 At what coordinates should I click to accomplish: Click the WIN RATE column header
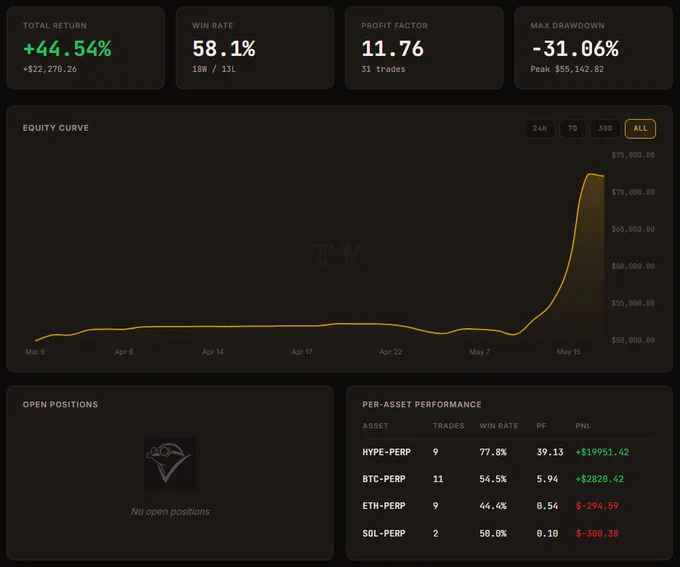tap(499, 426)
